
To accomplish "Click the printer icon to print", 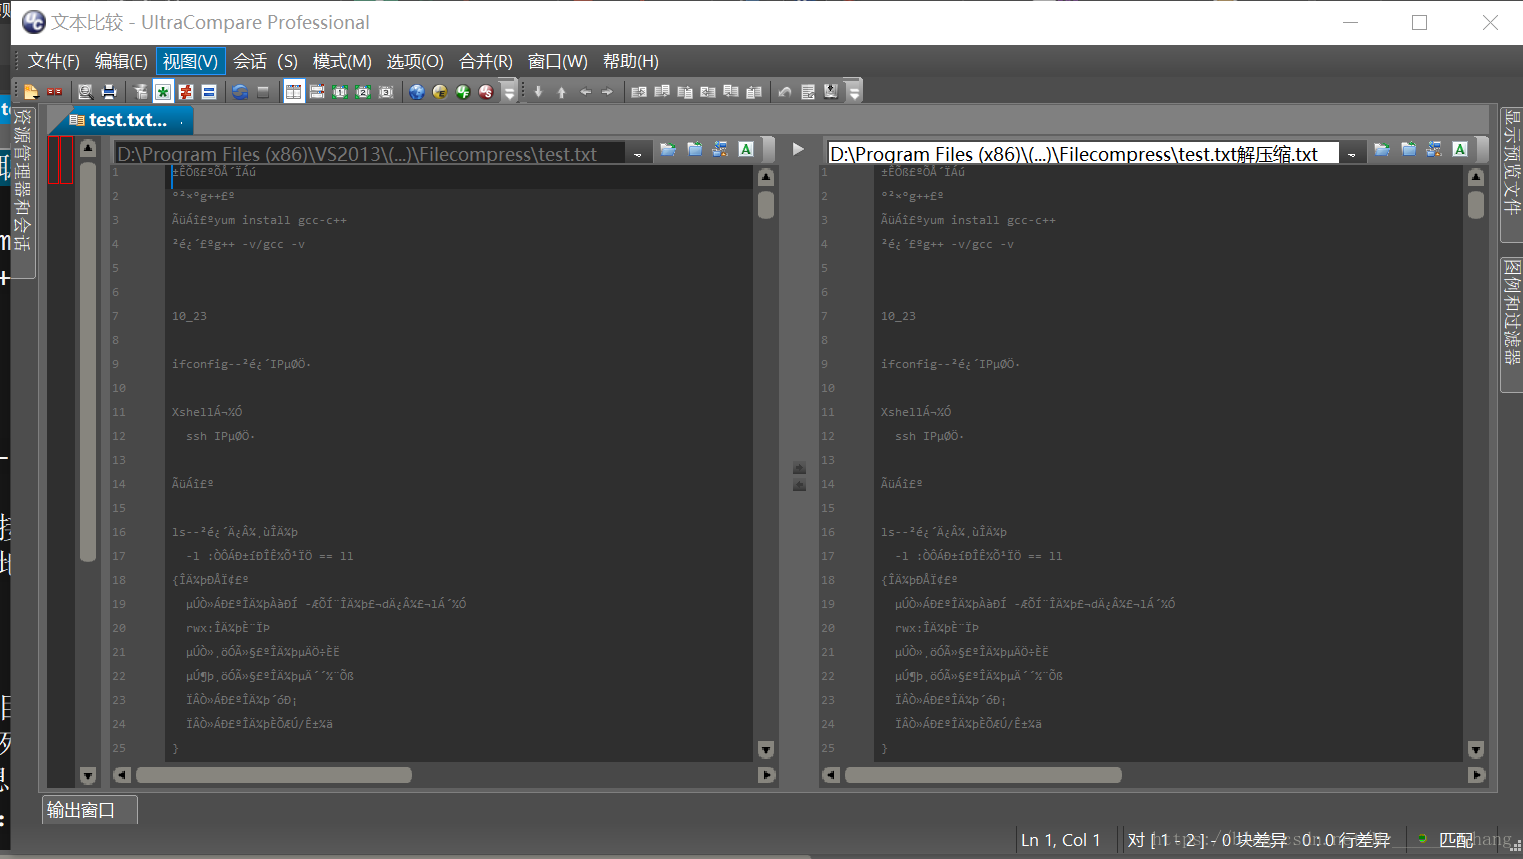I will (x=109, y=92).
